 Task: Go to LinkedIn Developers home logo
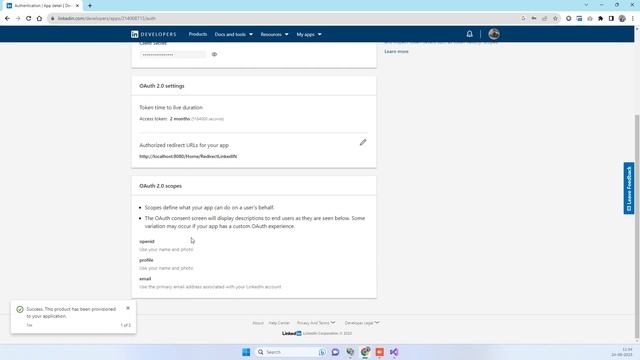click(153, 34)
